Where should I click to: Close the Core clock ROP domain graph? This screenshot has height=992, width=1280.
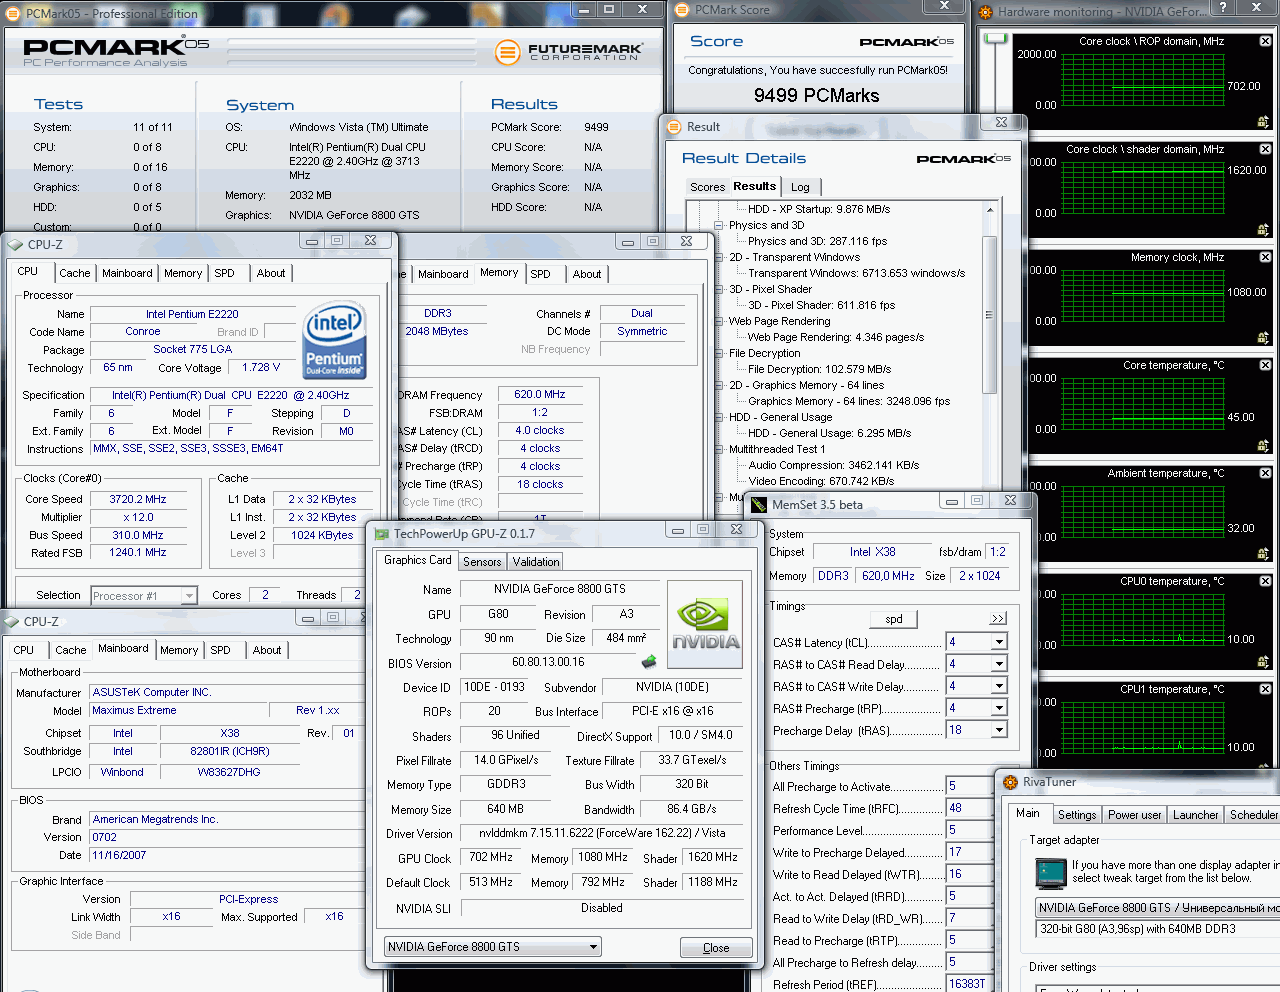tap(1265, 41)
